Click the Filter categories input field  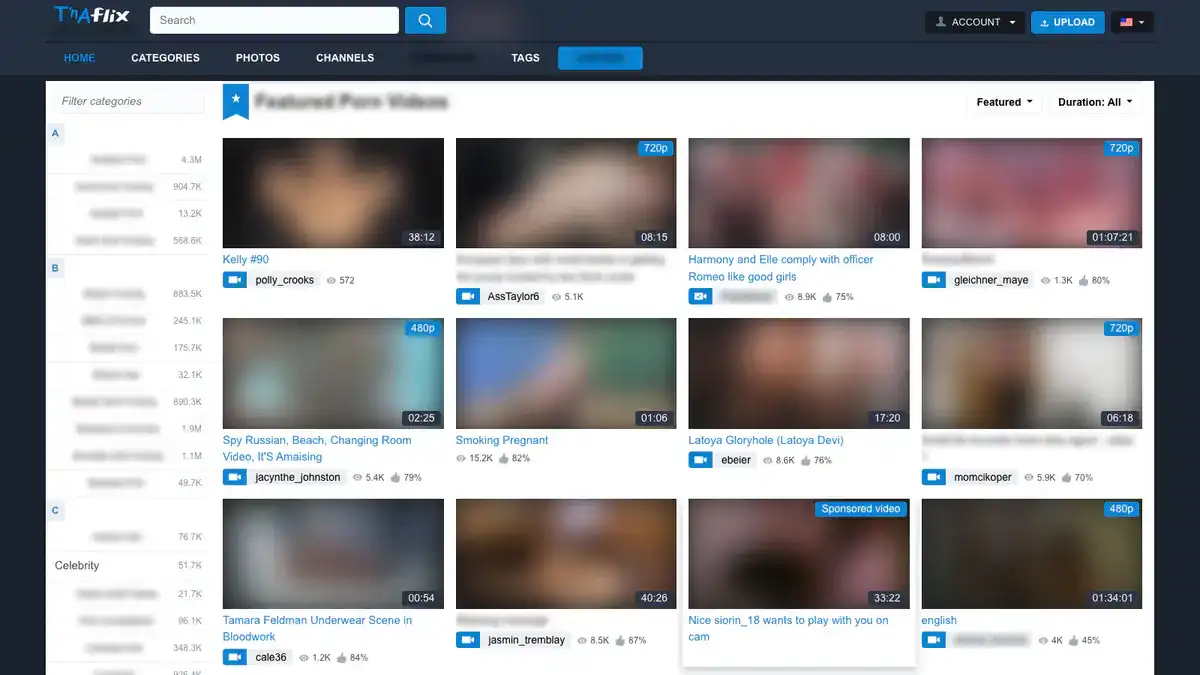point(130,101)
